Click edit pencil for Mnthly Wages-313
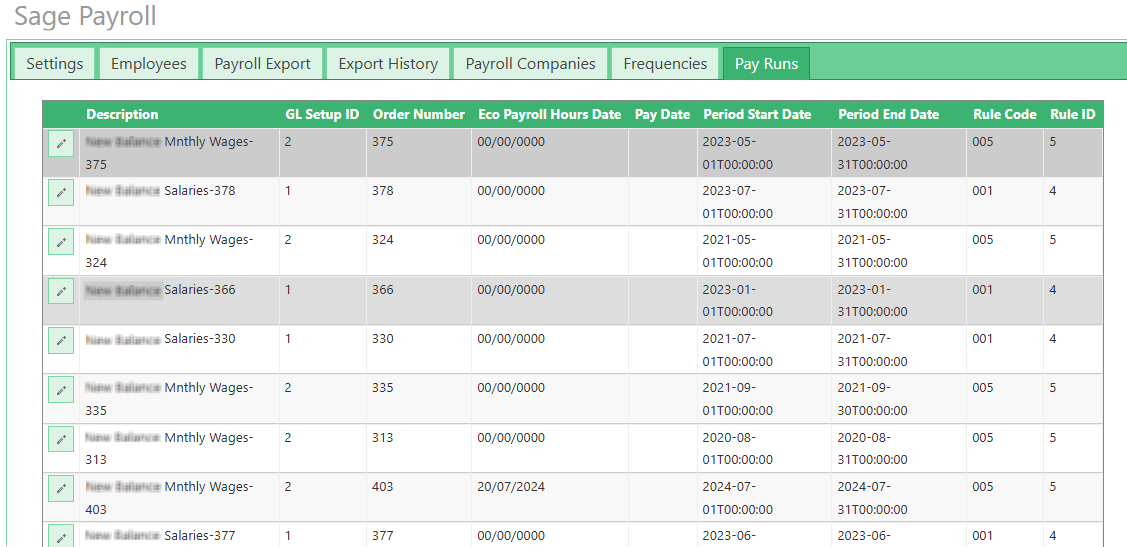 [x=61, y=438]
